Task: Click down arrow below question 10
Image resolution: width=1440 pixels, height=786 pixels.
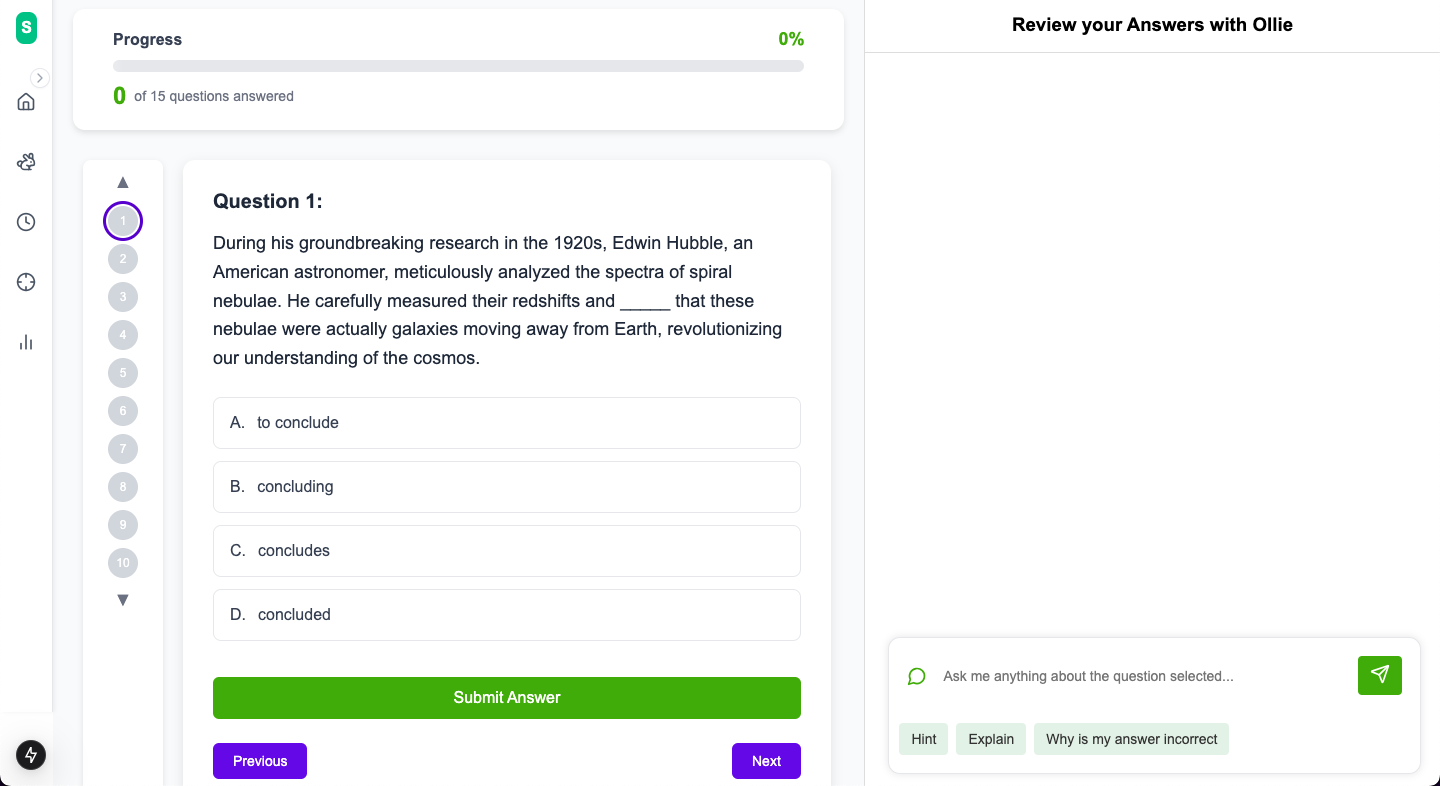Action: 123,600
